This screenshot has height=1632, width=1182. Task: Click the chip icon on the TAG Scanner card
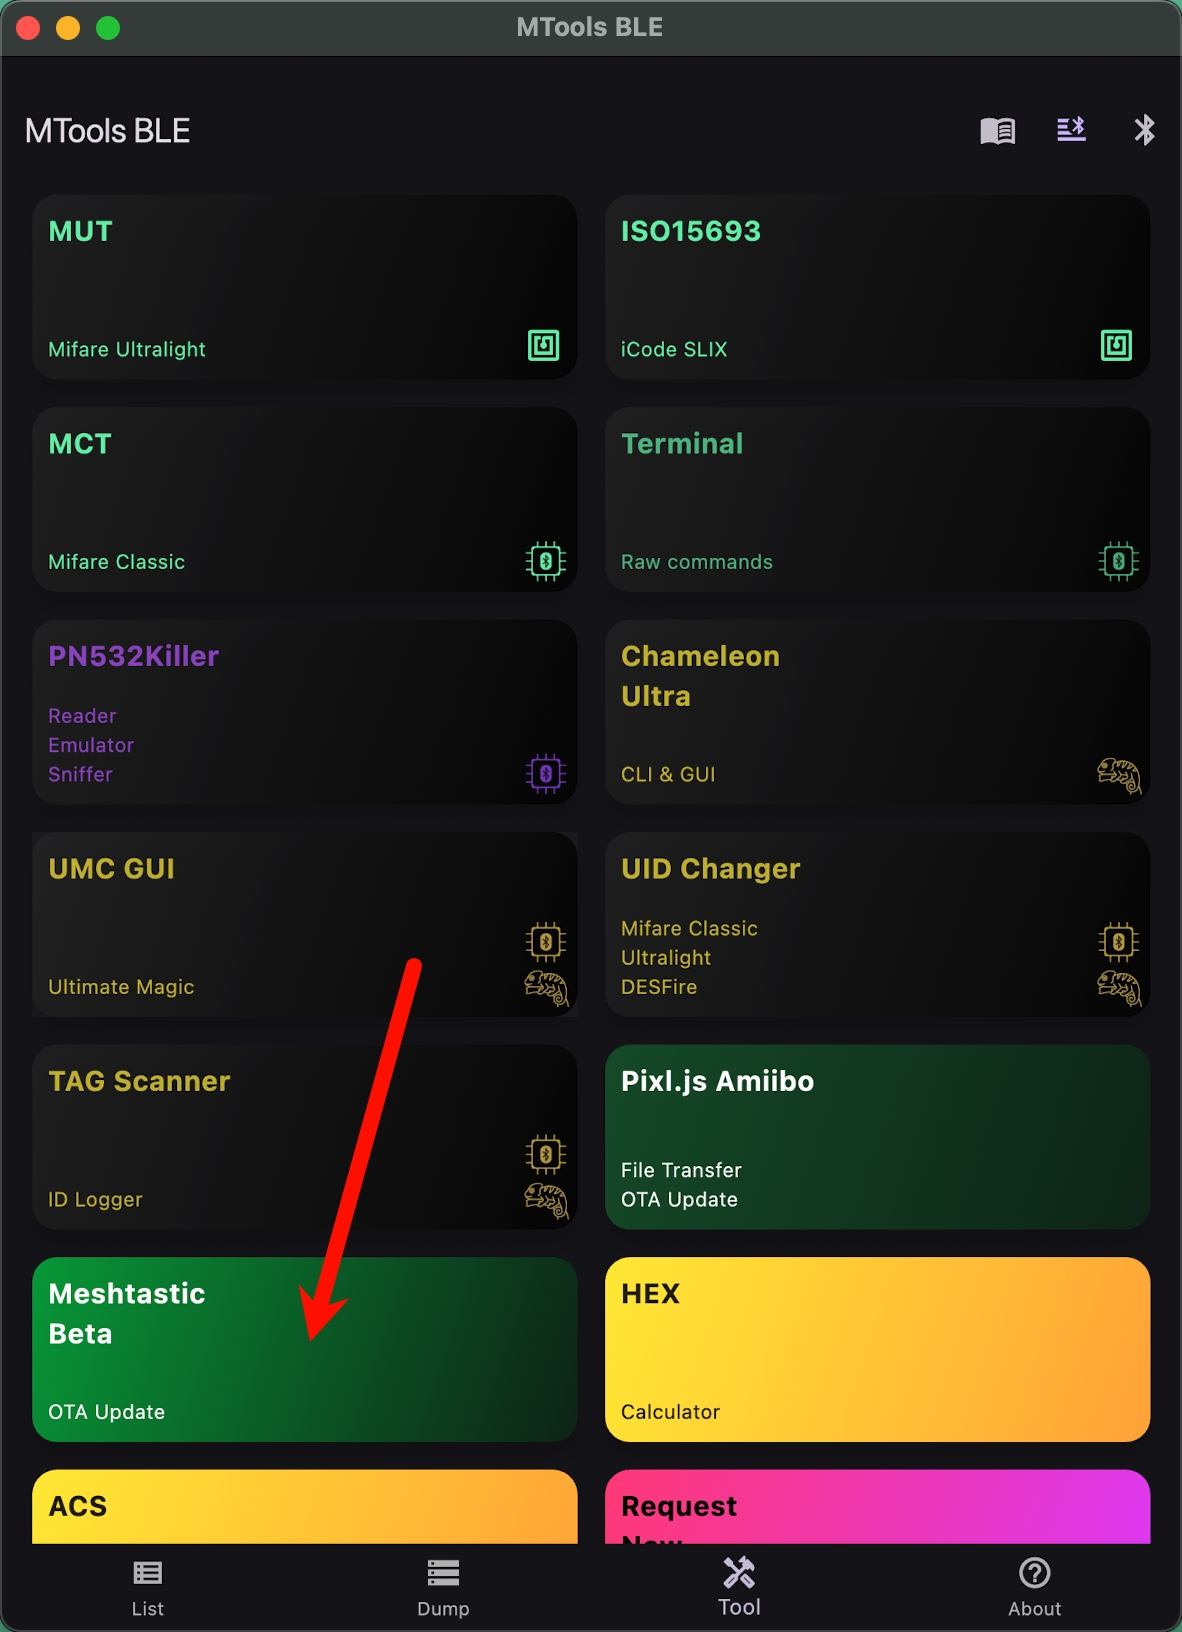point(544,1152)
